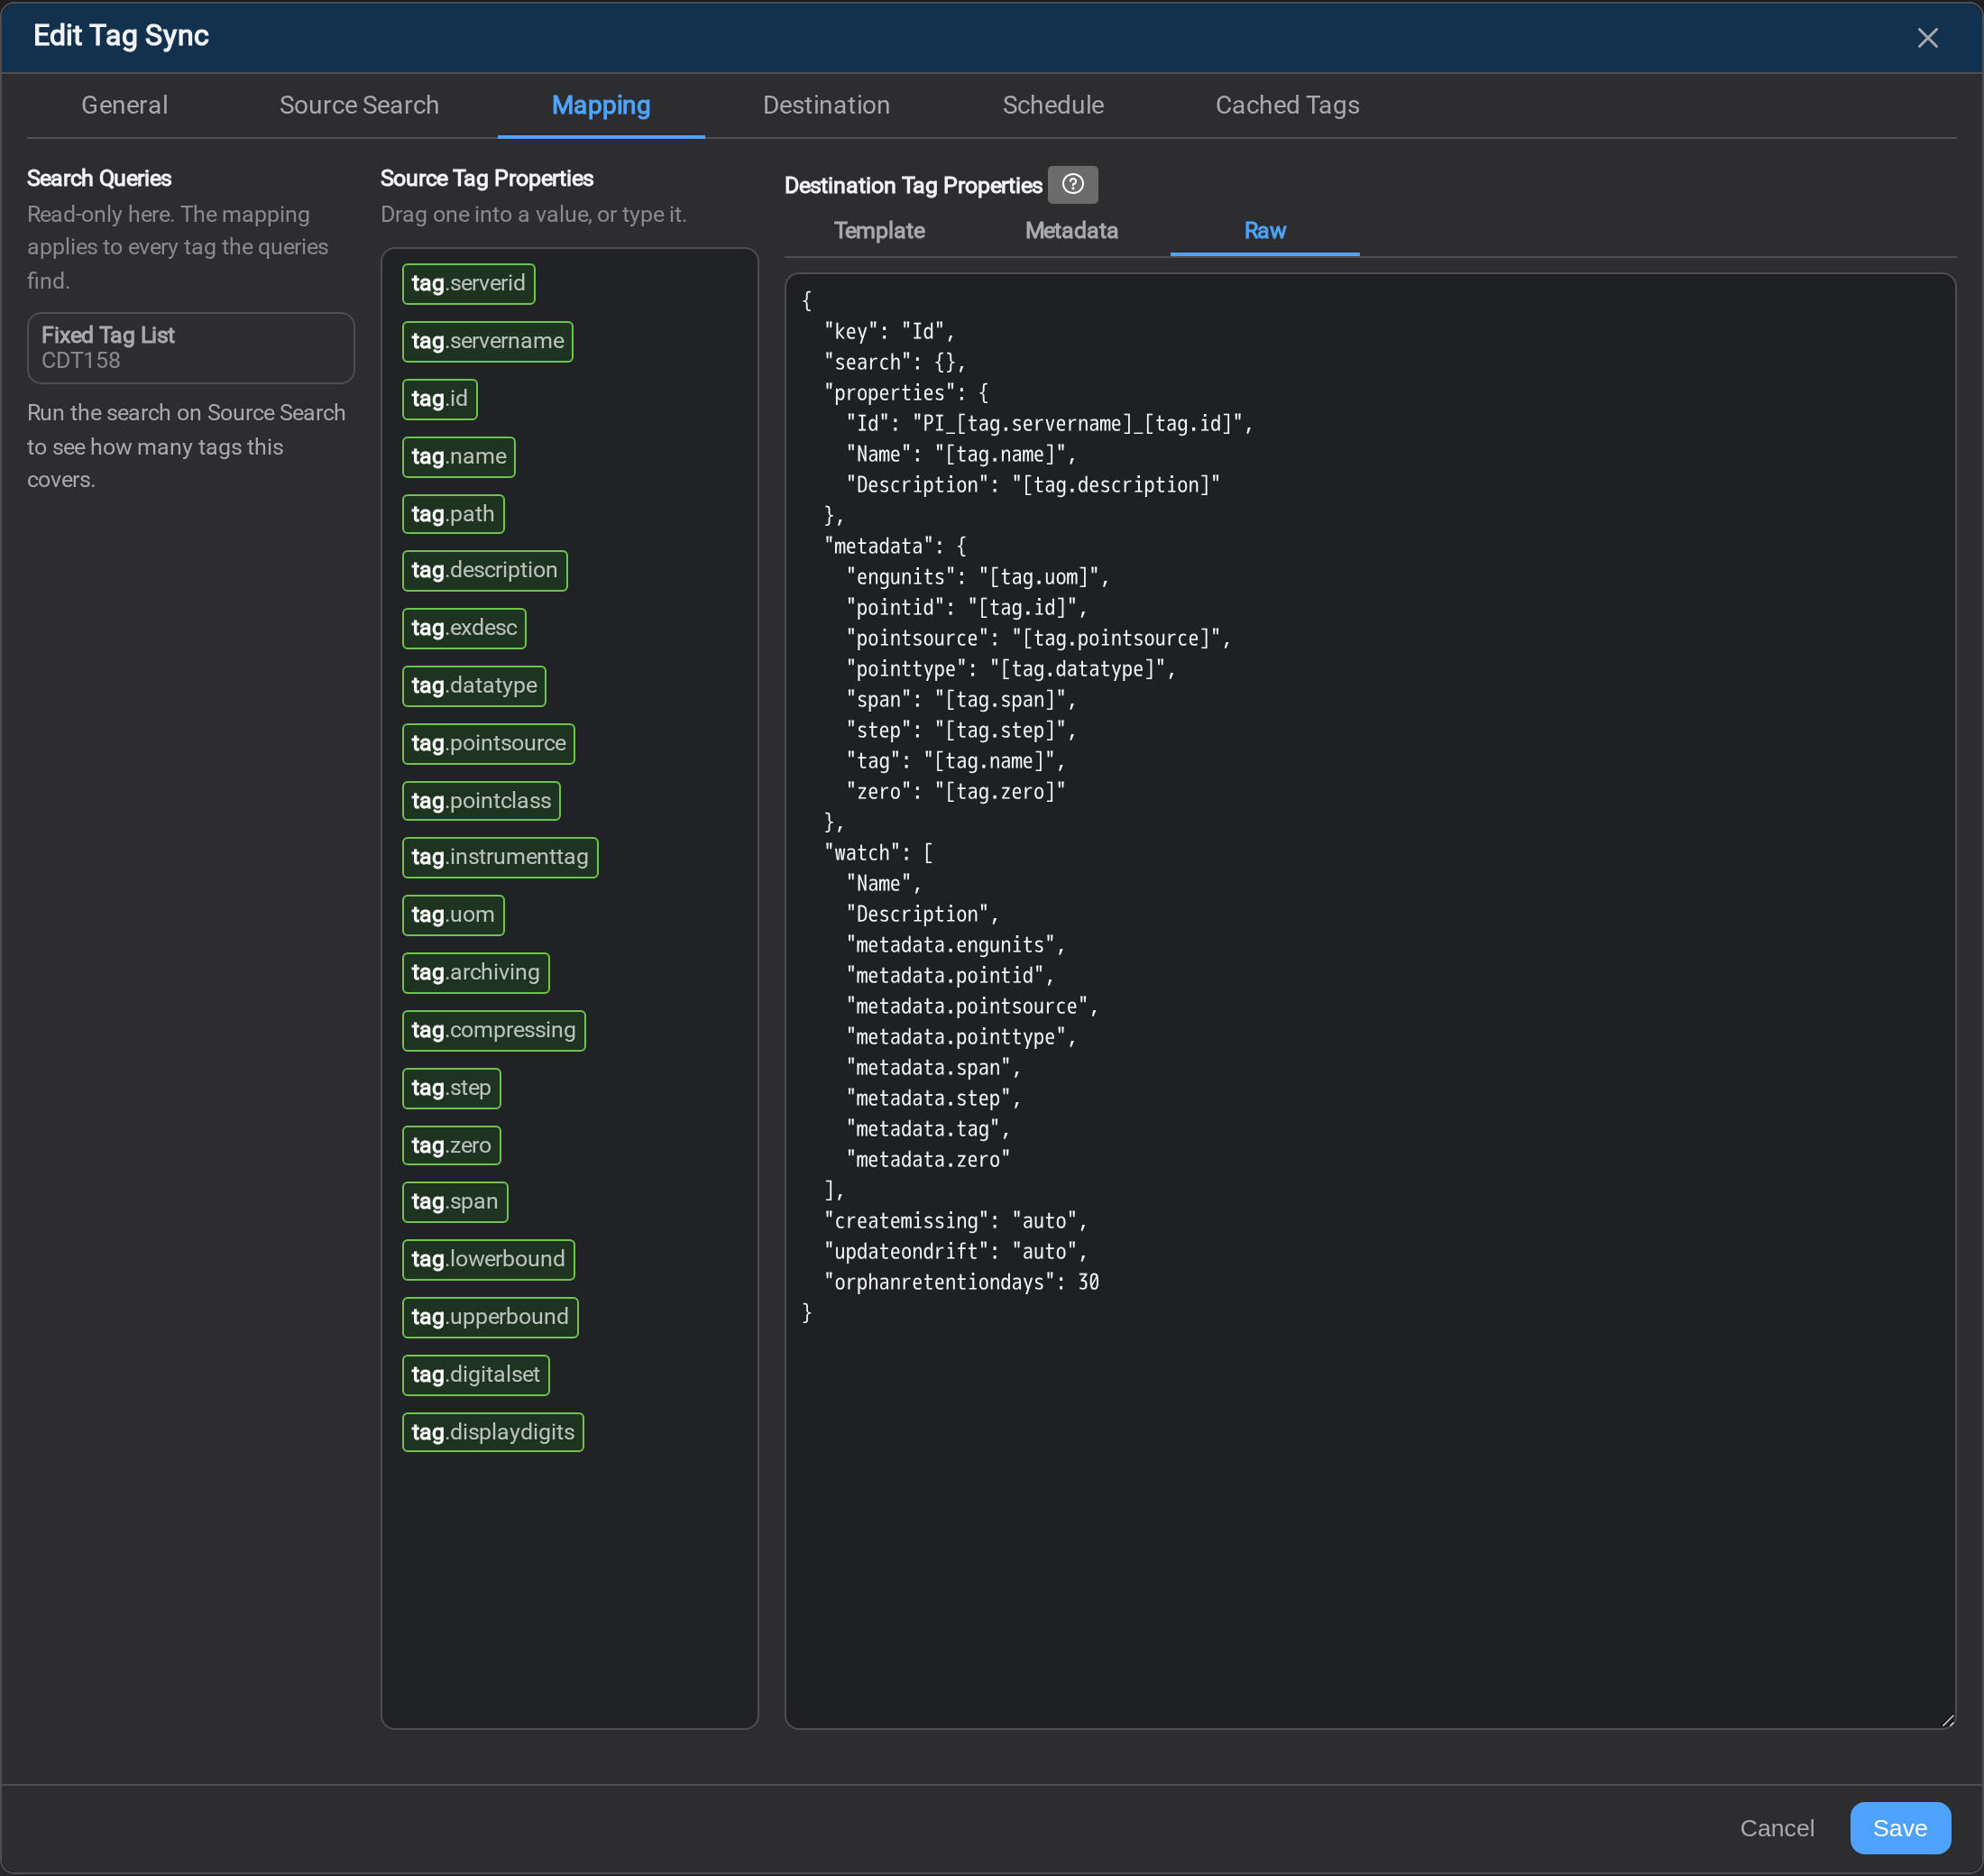Screen dimensions: 1984x1876
Task: Open the Source Search tab
Action: (x=359, y=105)
